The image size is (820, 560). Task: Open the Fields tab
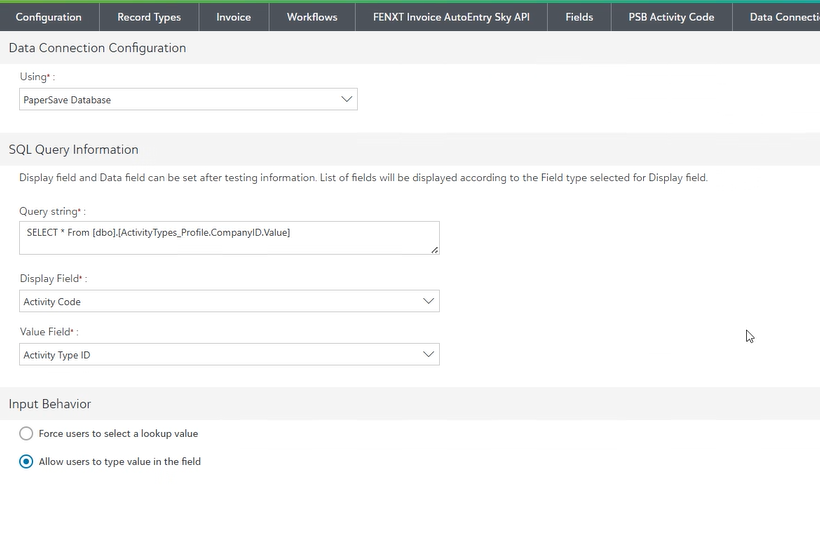tap(579, 17)
